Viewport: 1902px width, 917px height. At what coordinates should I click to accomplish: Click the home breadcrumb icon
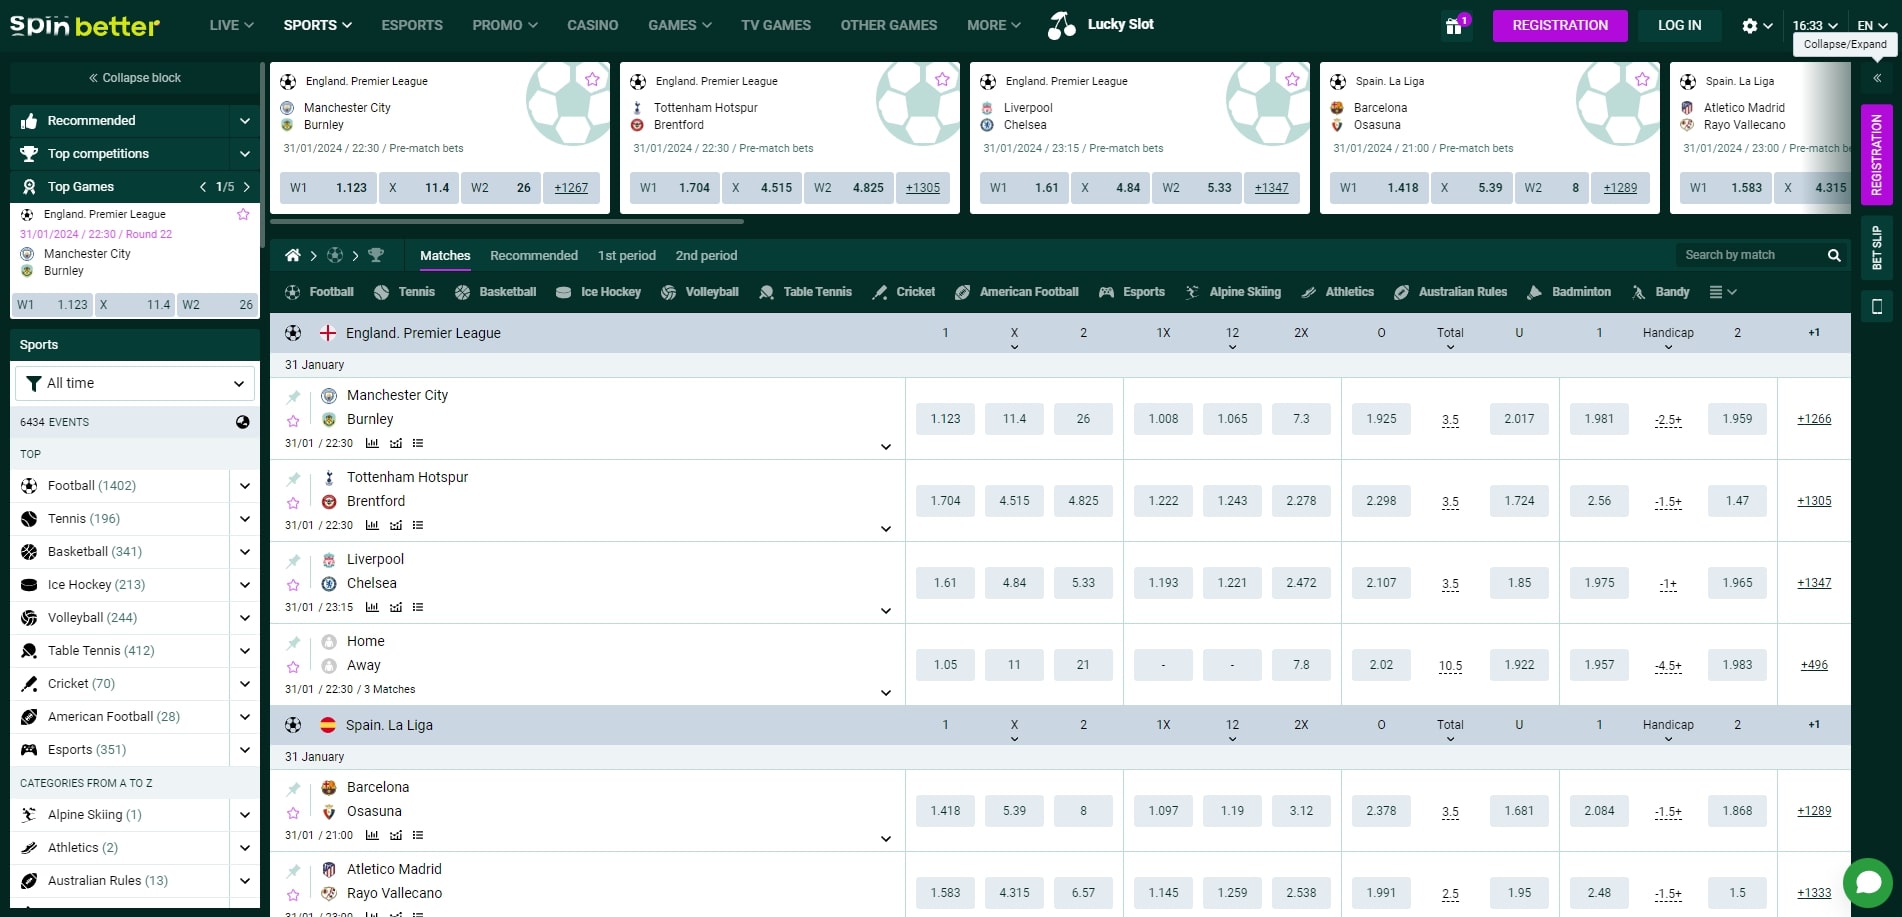point(293,256)
